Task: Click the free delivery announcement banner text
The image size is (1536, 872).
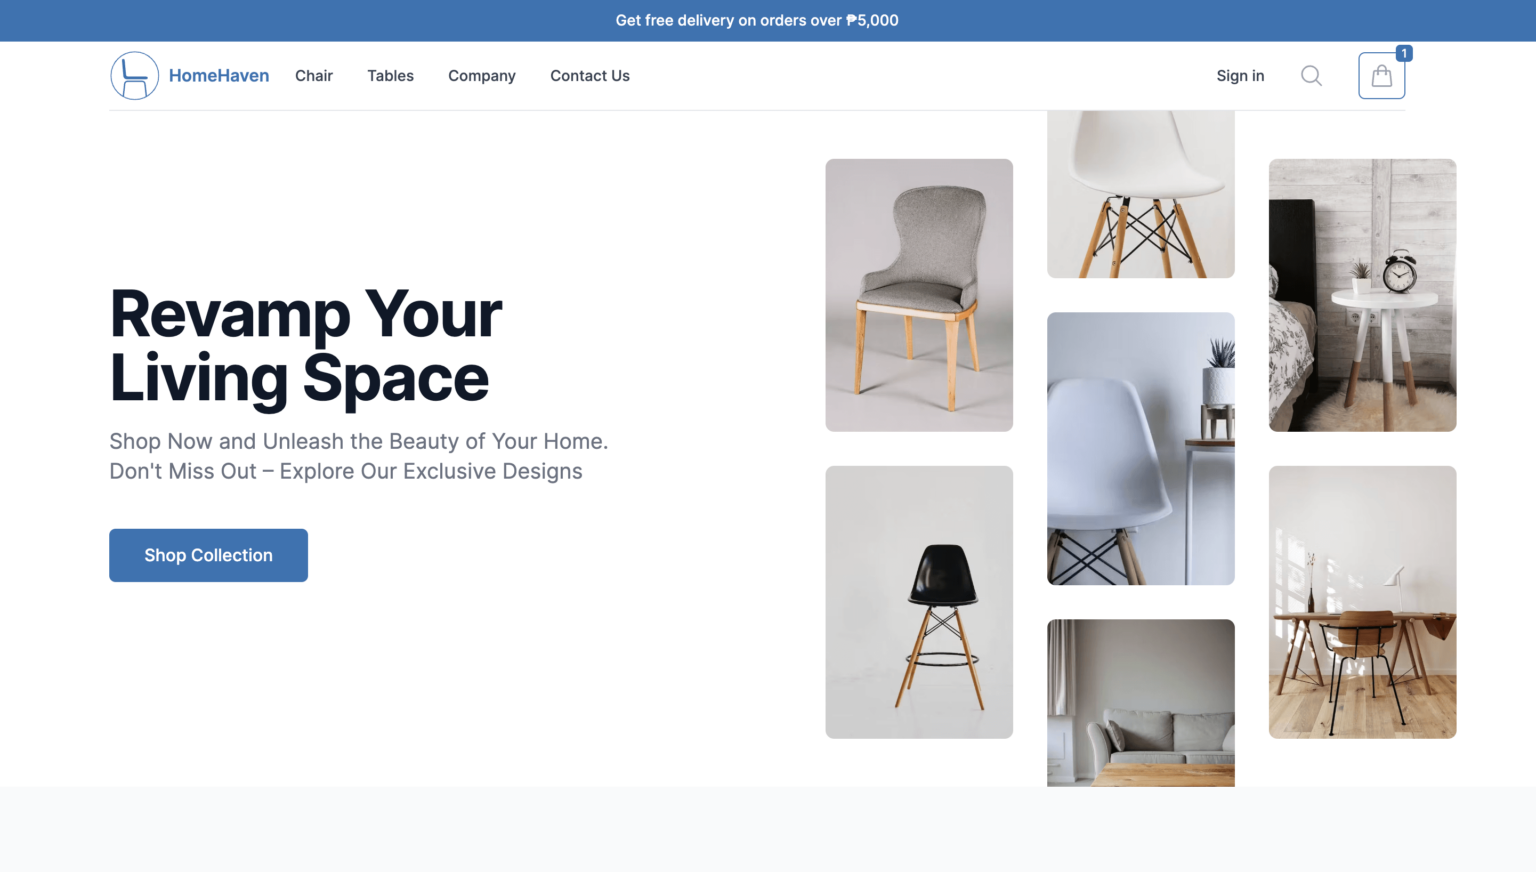Action: click(x=757, y=20)
